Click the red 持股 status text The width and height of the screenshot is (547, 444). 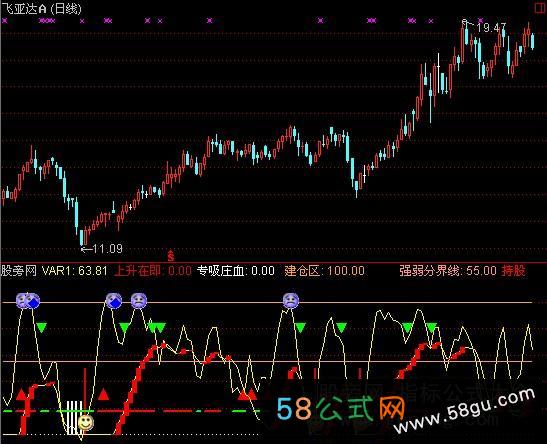513,271
